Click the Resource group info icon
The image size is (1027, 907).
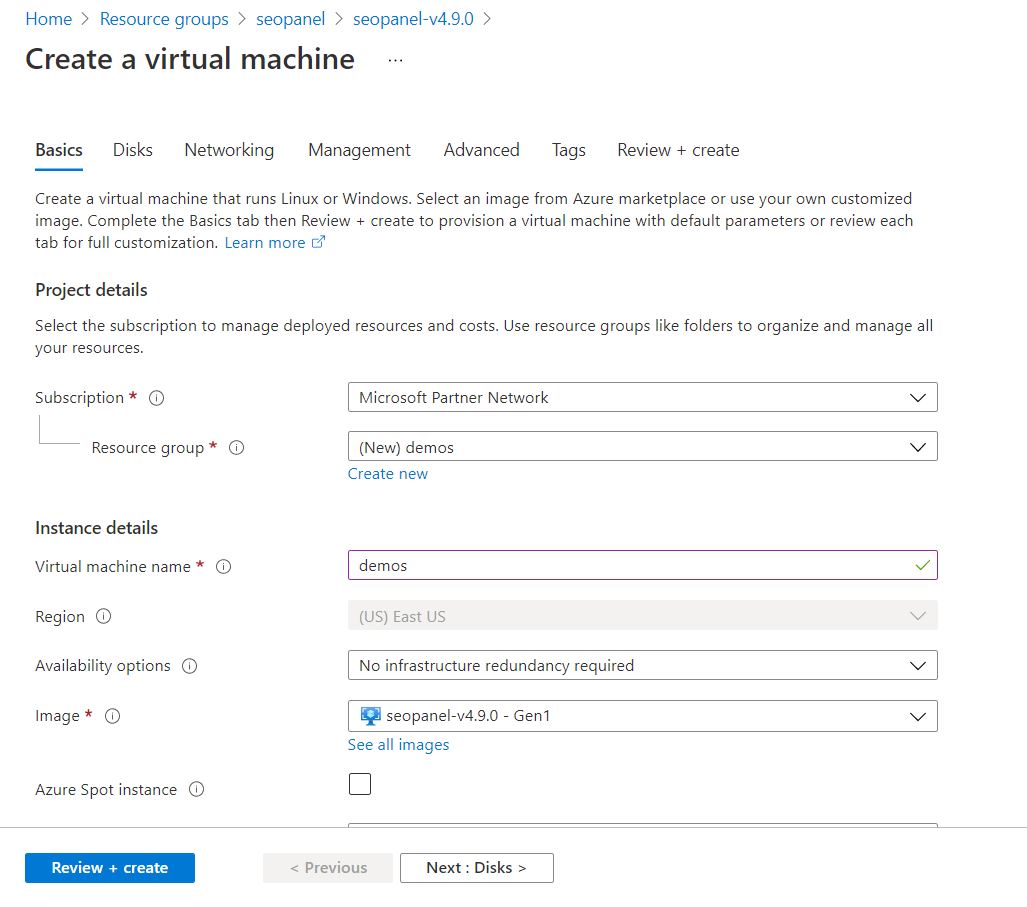click(237, 448)
